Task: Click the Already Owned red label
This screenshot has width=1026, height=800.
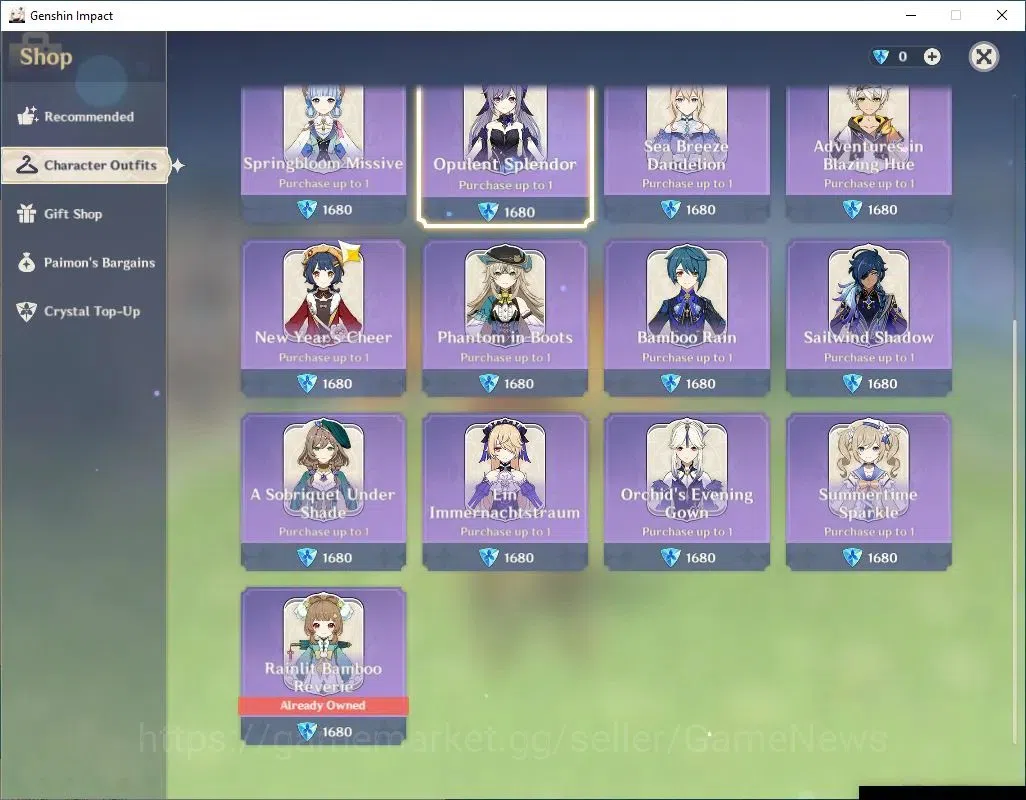Action: click(x=323, y=705)
